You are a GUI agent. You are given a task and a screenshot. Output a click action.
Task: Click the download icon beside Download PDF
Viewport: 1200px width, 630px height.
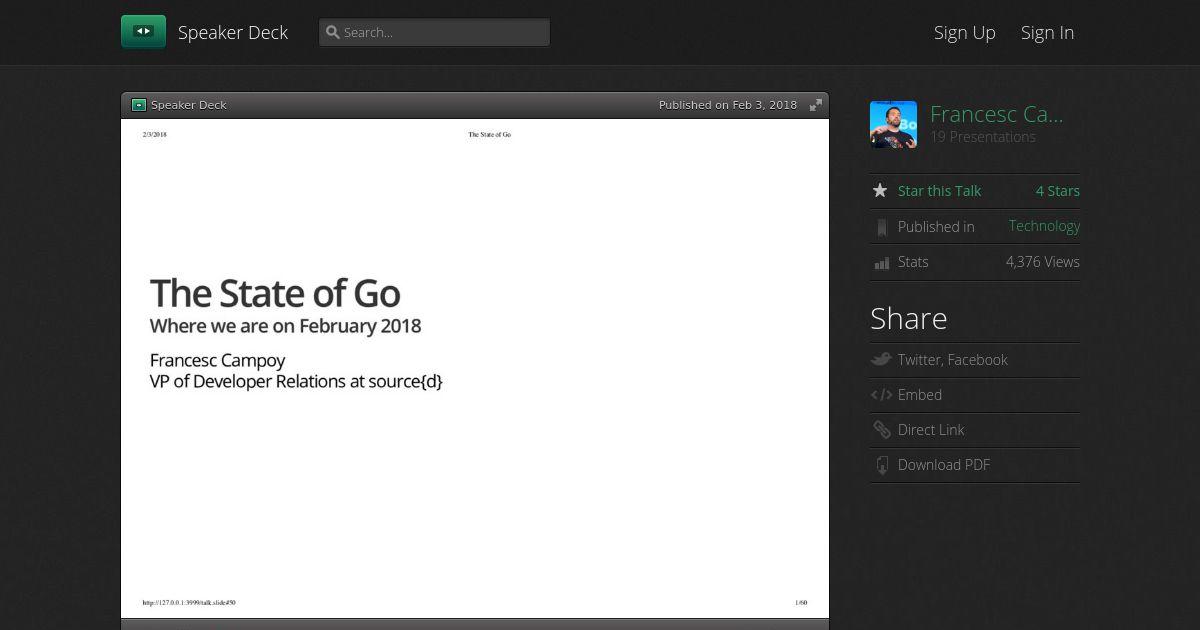coord(881,465)
